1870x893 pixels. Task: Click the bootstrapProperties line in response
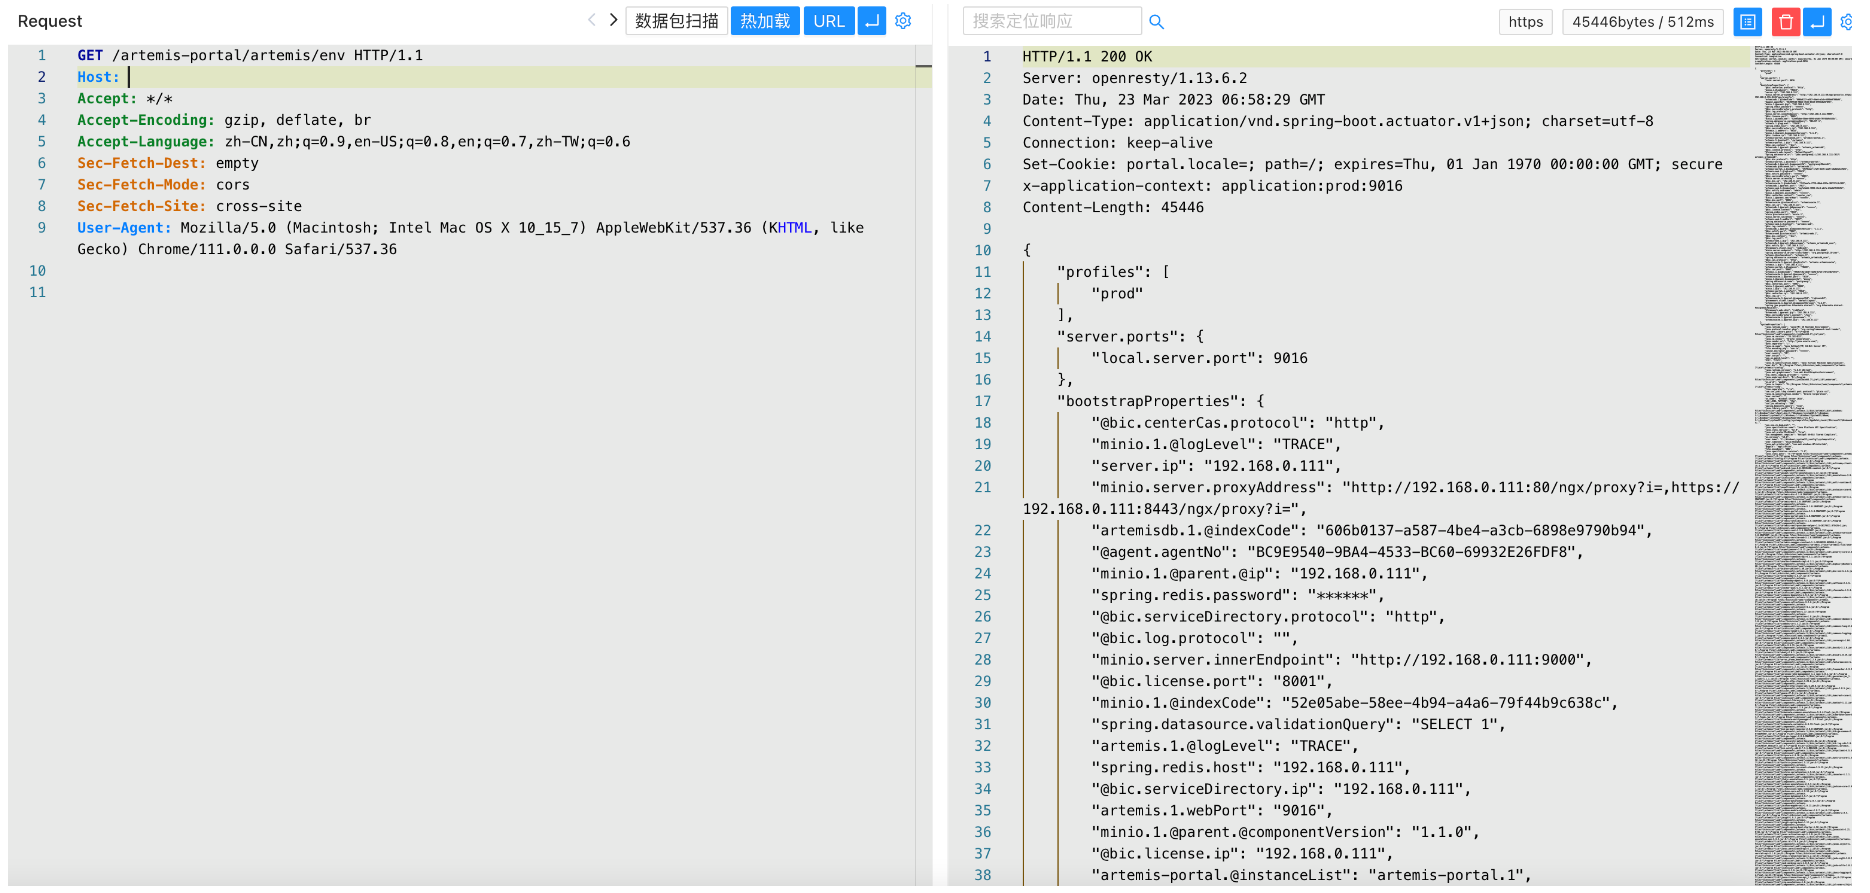1160,401
